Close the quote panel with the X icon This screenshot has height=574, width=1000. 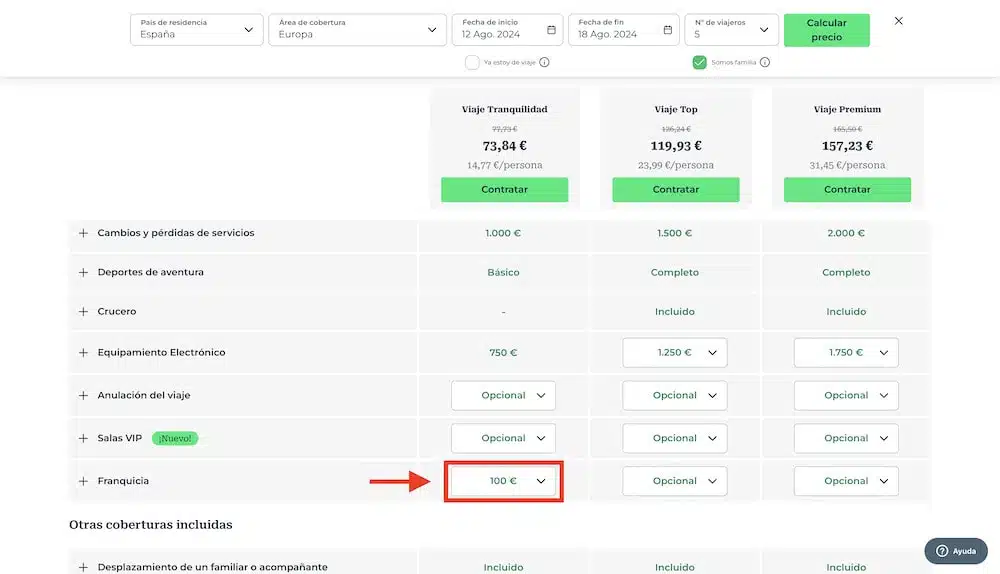click(899, 21)
